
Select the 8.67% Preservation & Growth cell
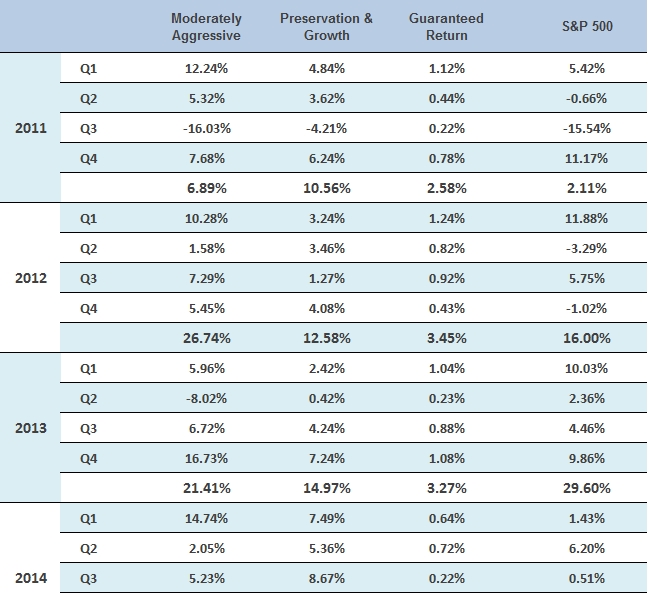(328, 578)
